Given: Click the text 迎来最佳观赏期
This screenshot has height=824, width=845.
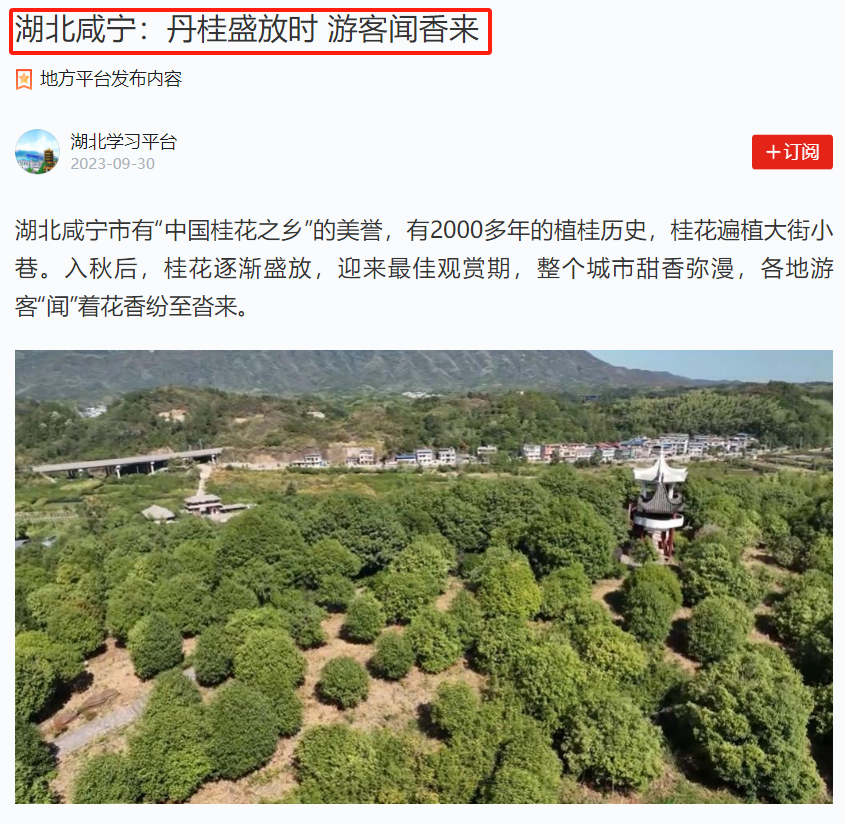Looking at the screenshot, I should coord(424,268).
